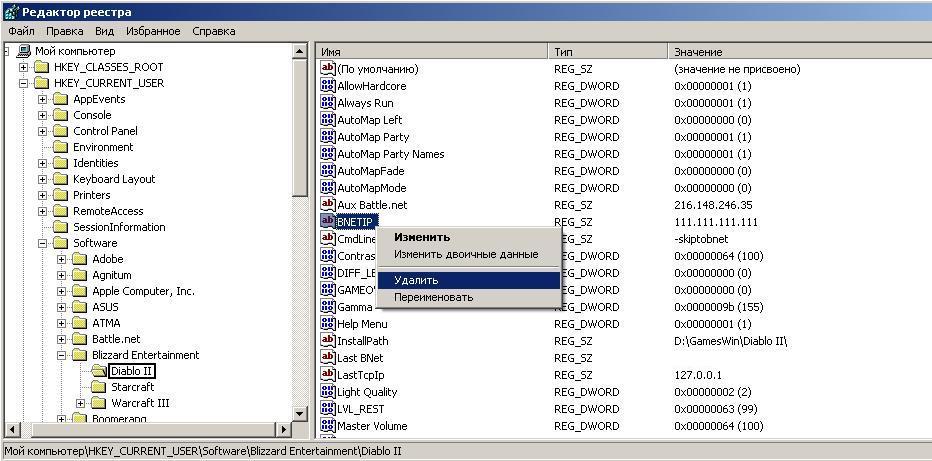Expand the HKEY_CLASSES_ROOT tree node
Image resolution: width=932 pixels, height=461 pixels.
click(x=23, y=67)
